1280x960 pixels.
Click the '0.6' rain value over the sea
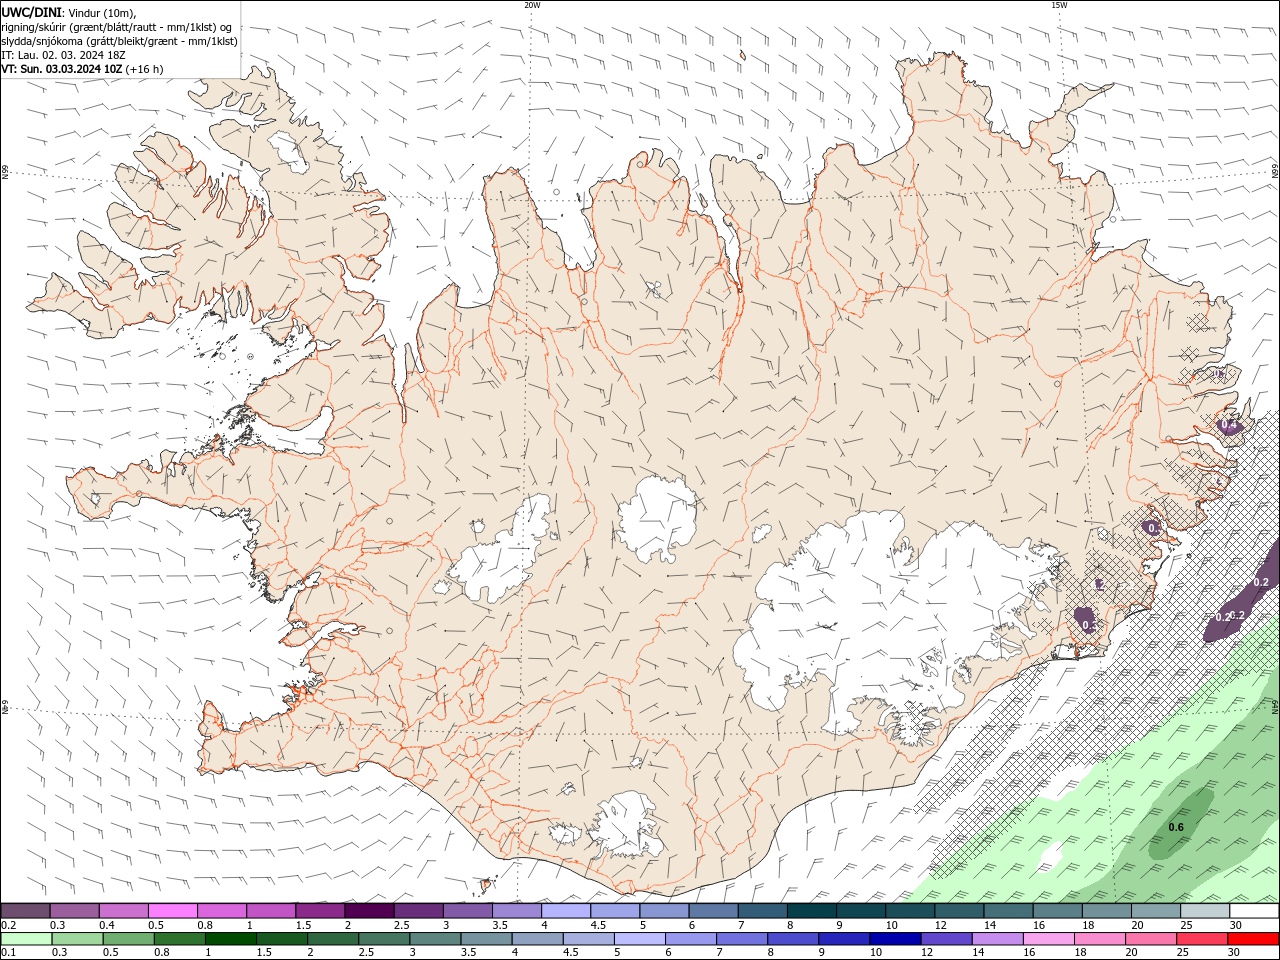(1176, 827)
